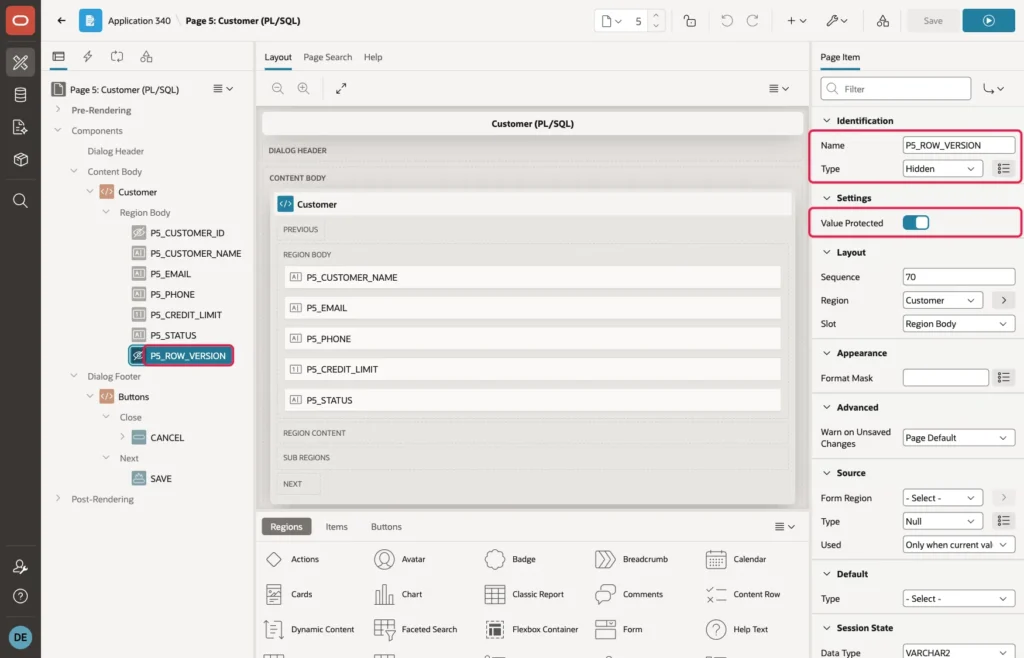Open the Help question mark icon
Image resolution: width=1024 pixels, height=658 pixels.
click(20, 596)
